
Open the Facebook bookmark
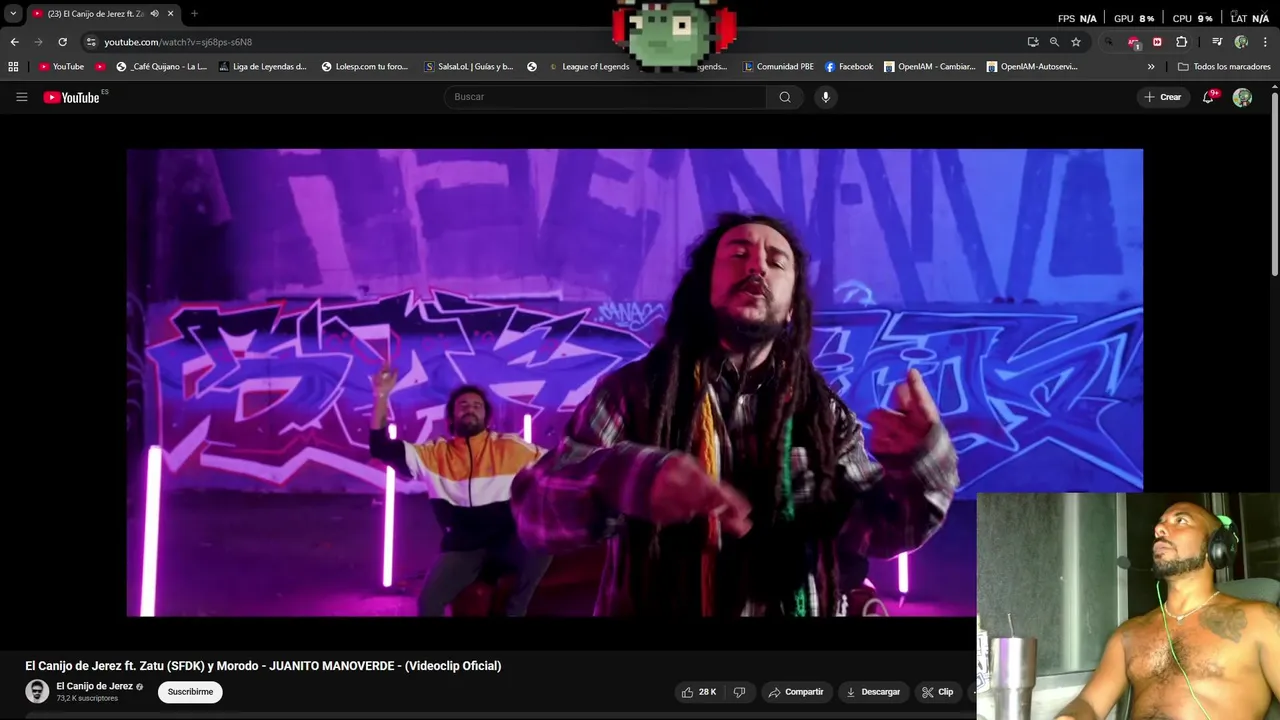point(849,67)
